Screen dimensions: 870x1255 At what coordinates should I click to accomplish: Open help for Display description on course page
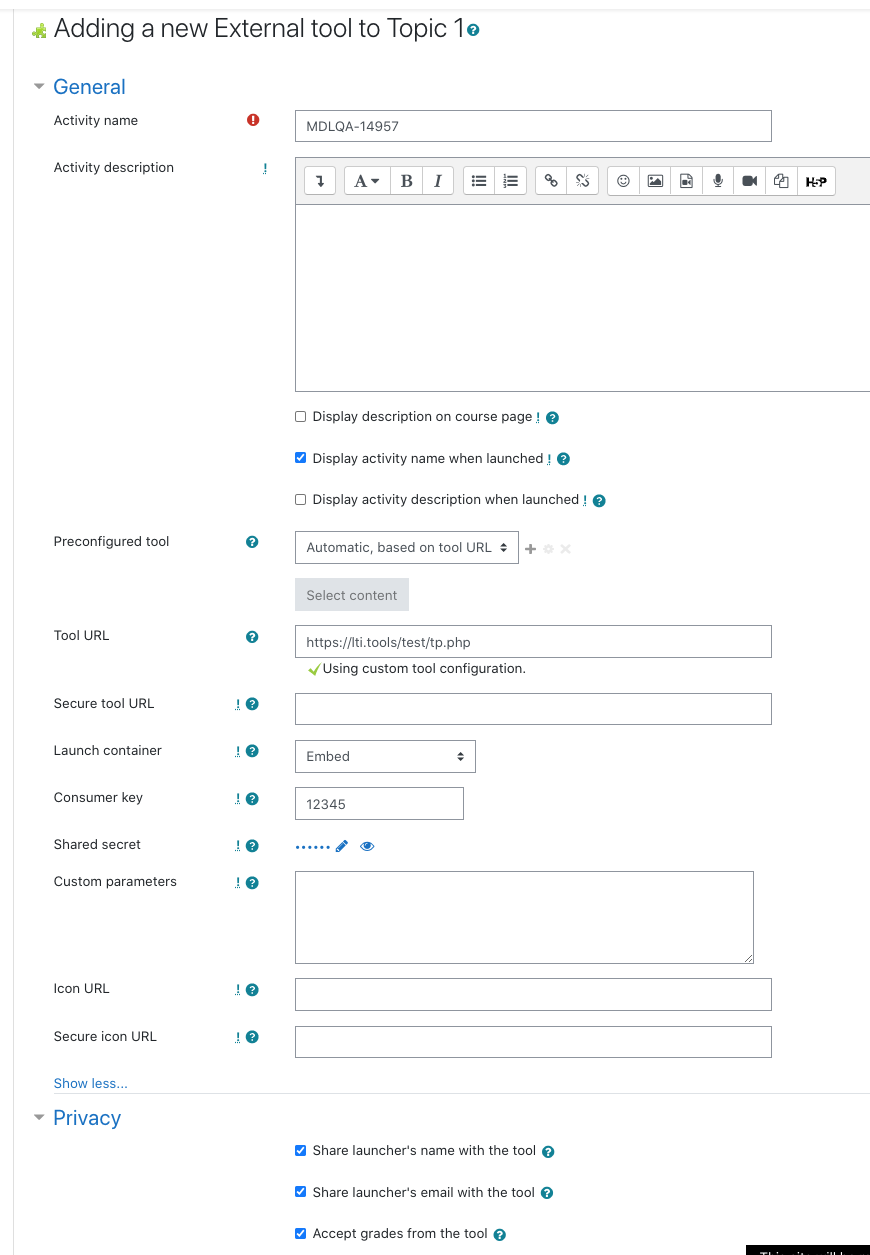click(553, 418)
